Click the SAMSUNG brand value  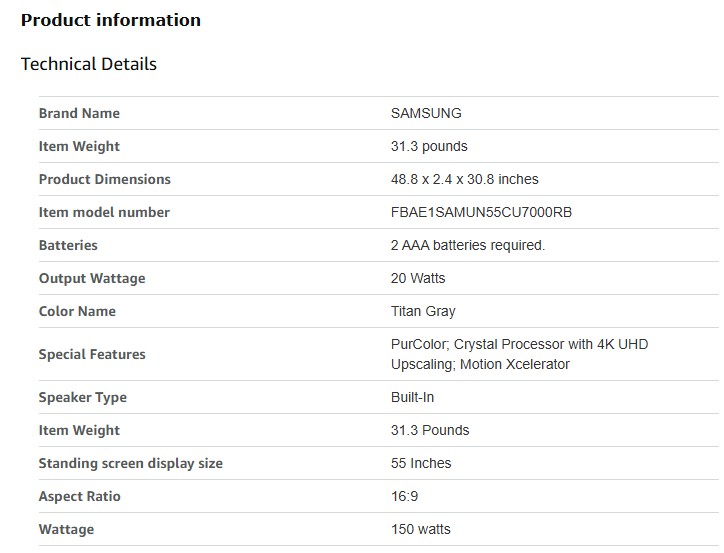(x=426, y=113)
